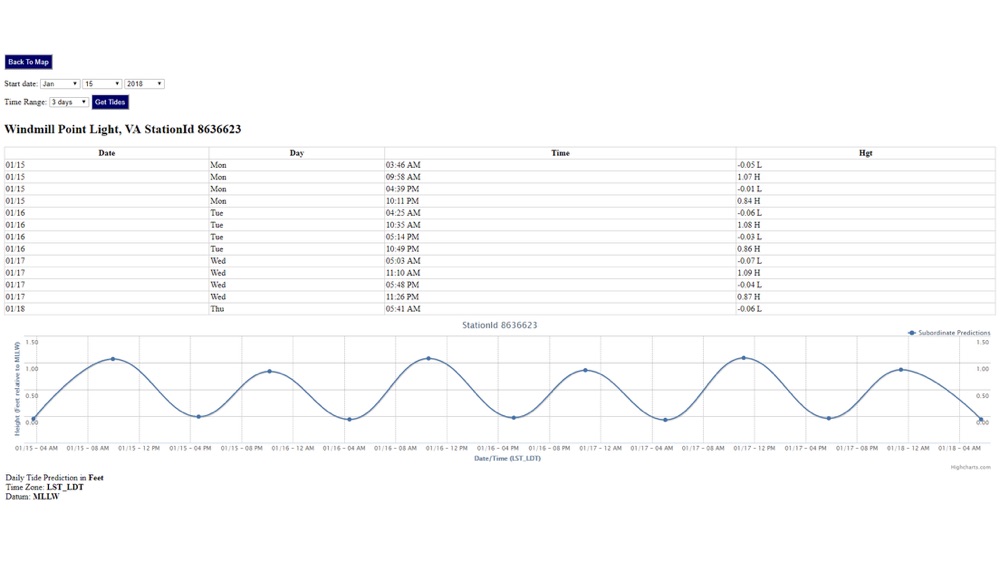Click the 01/15 10:11 PM high tide chart point
Screen dimensions: 1000x563
[270, 371]
